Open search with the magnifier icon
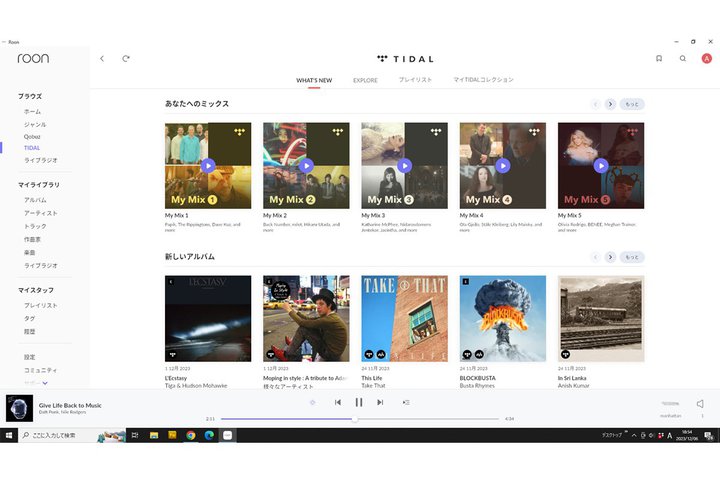This screenshot has width=720, height=480. [x=683, y=58]
